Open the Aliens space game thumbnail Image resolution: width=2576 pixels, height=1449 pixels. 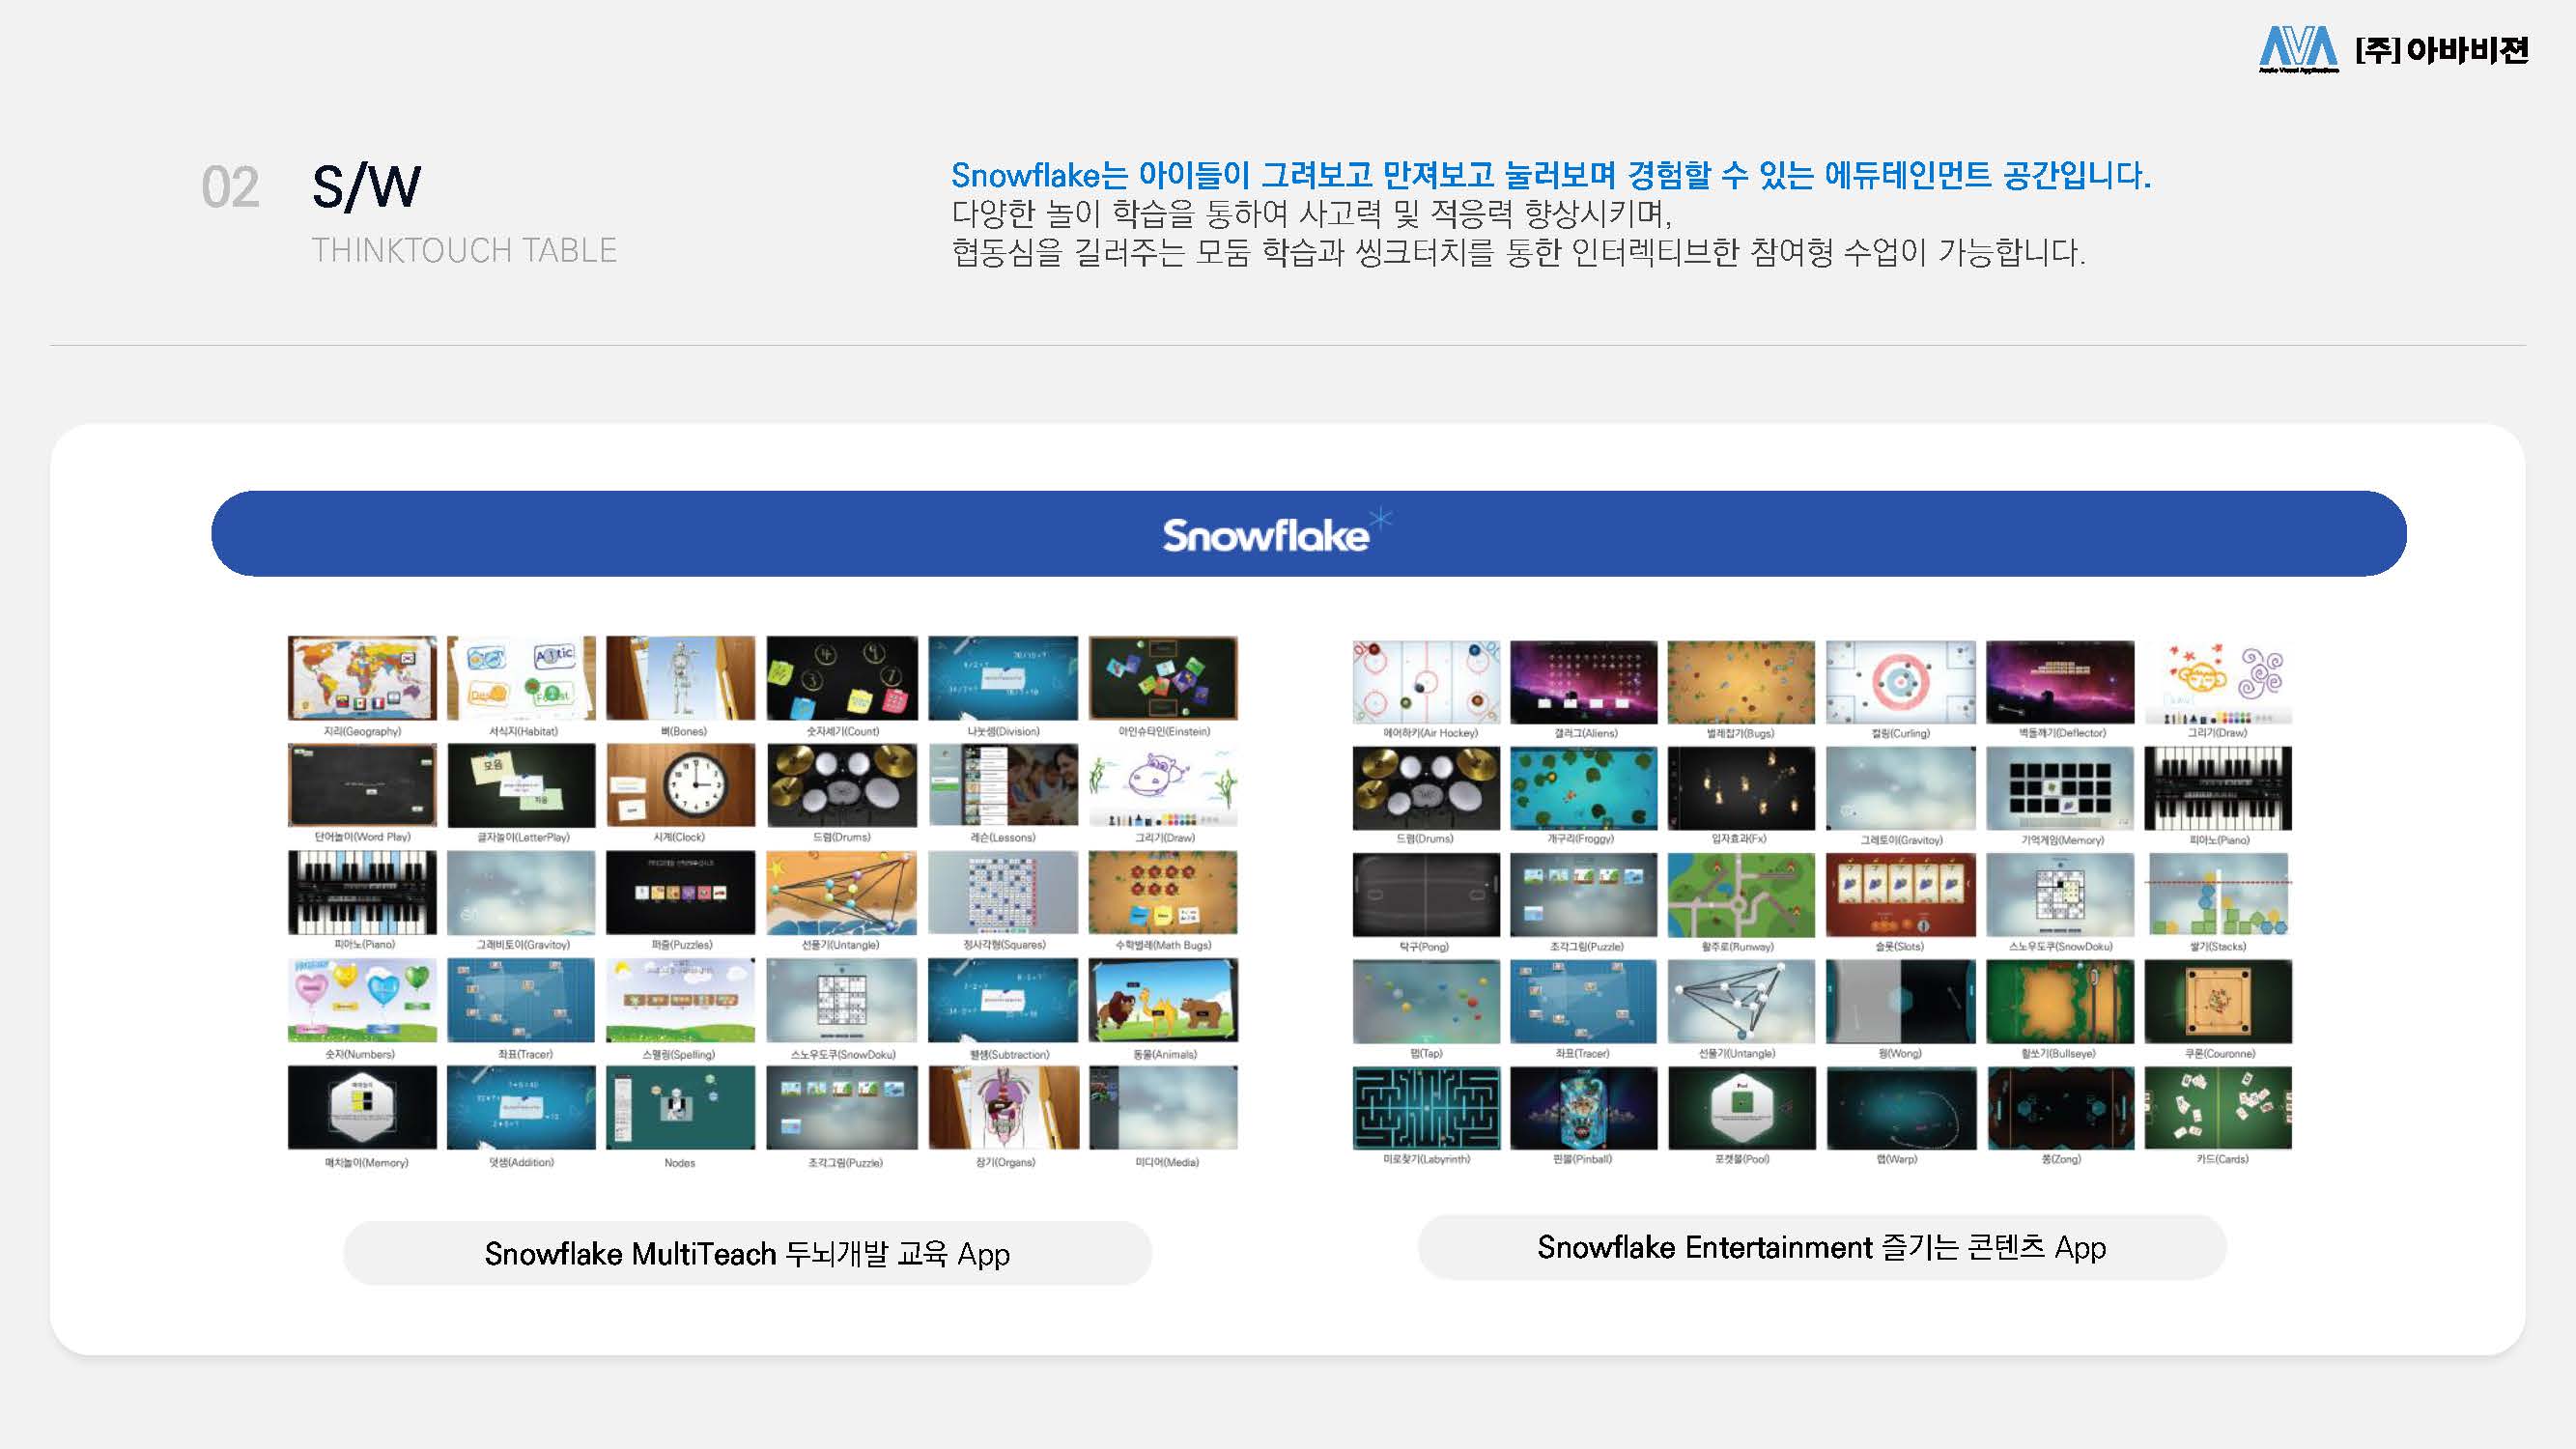(x=1584, y=682)
